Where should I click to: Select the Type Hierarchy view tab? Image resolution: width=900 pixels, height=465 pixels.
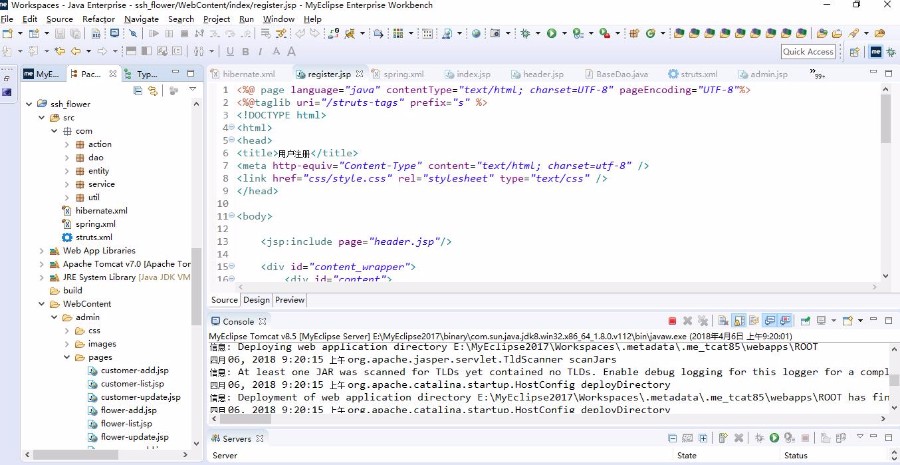(141, 74)
